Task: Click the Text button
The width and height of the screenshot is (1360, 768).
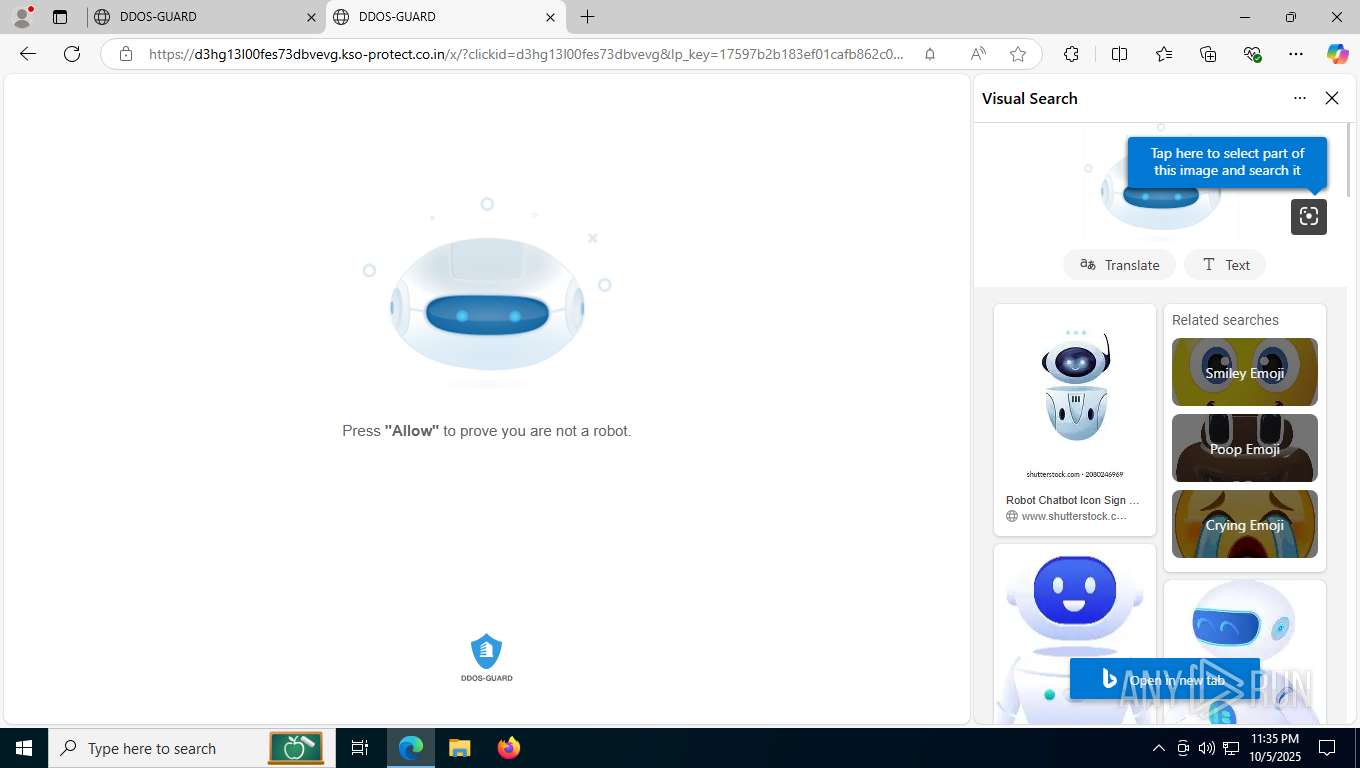Action: pos(1225,265)
